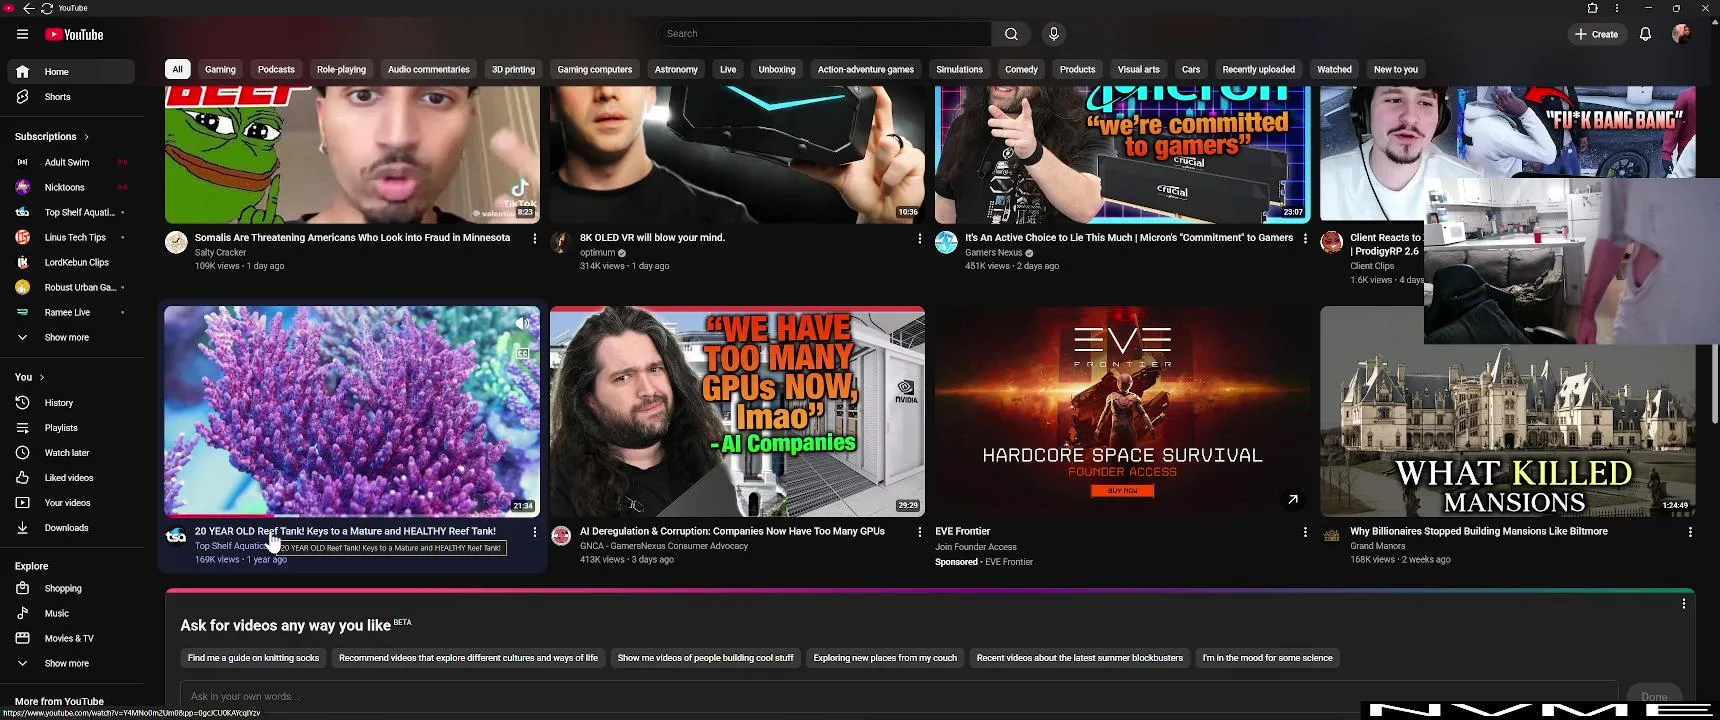Open Music under Explore
This screenshot has width=1720, height=720.
click(x=71, y=614)
